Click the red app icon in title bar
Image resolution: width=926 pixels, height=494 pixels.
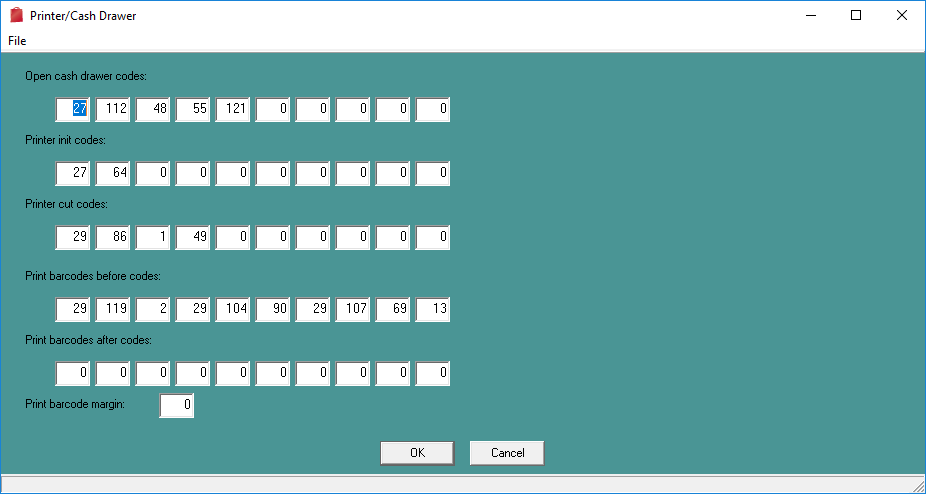pyautogui.click(x=17, y=15)
